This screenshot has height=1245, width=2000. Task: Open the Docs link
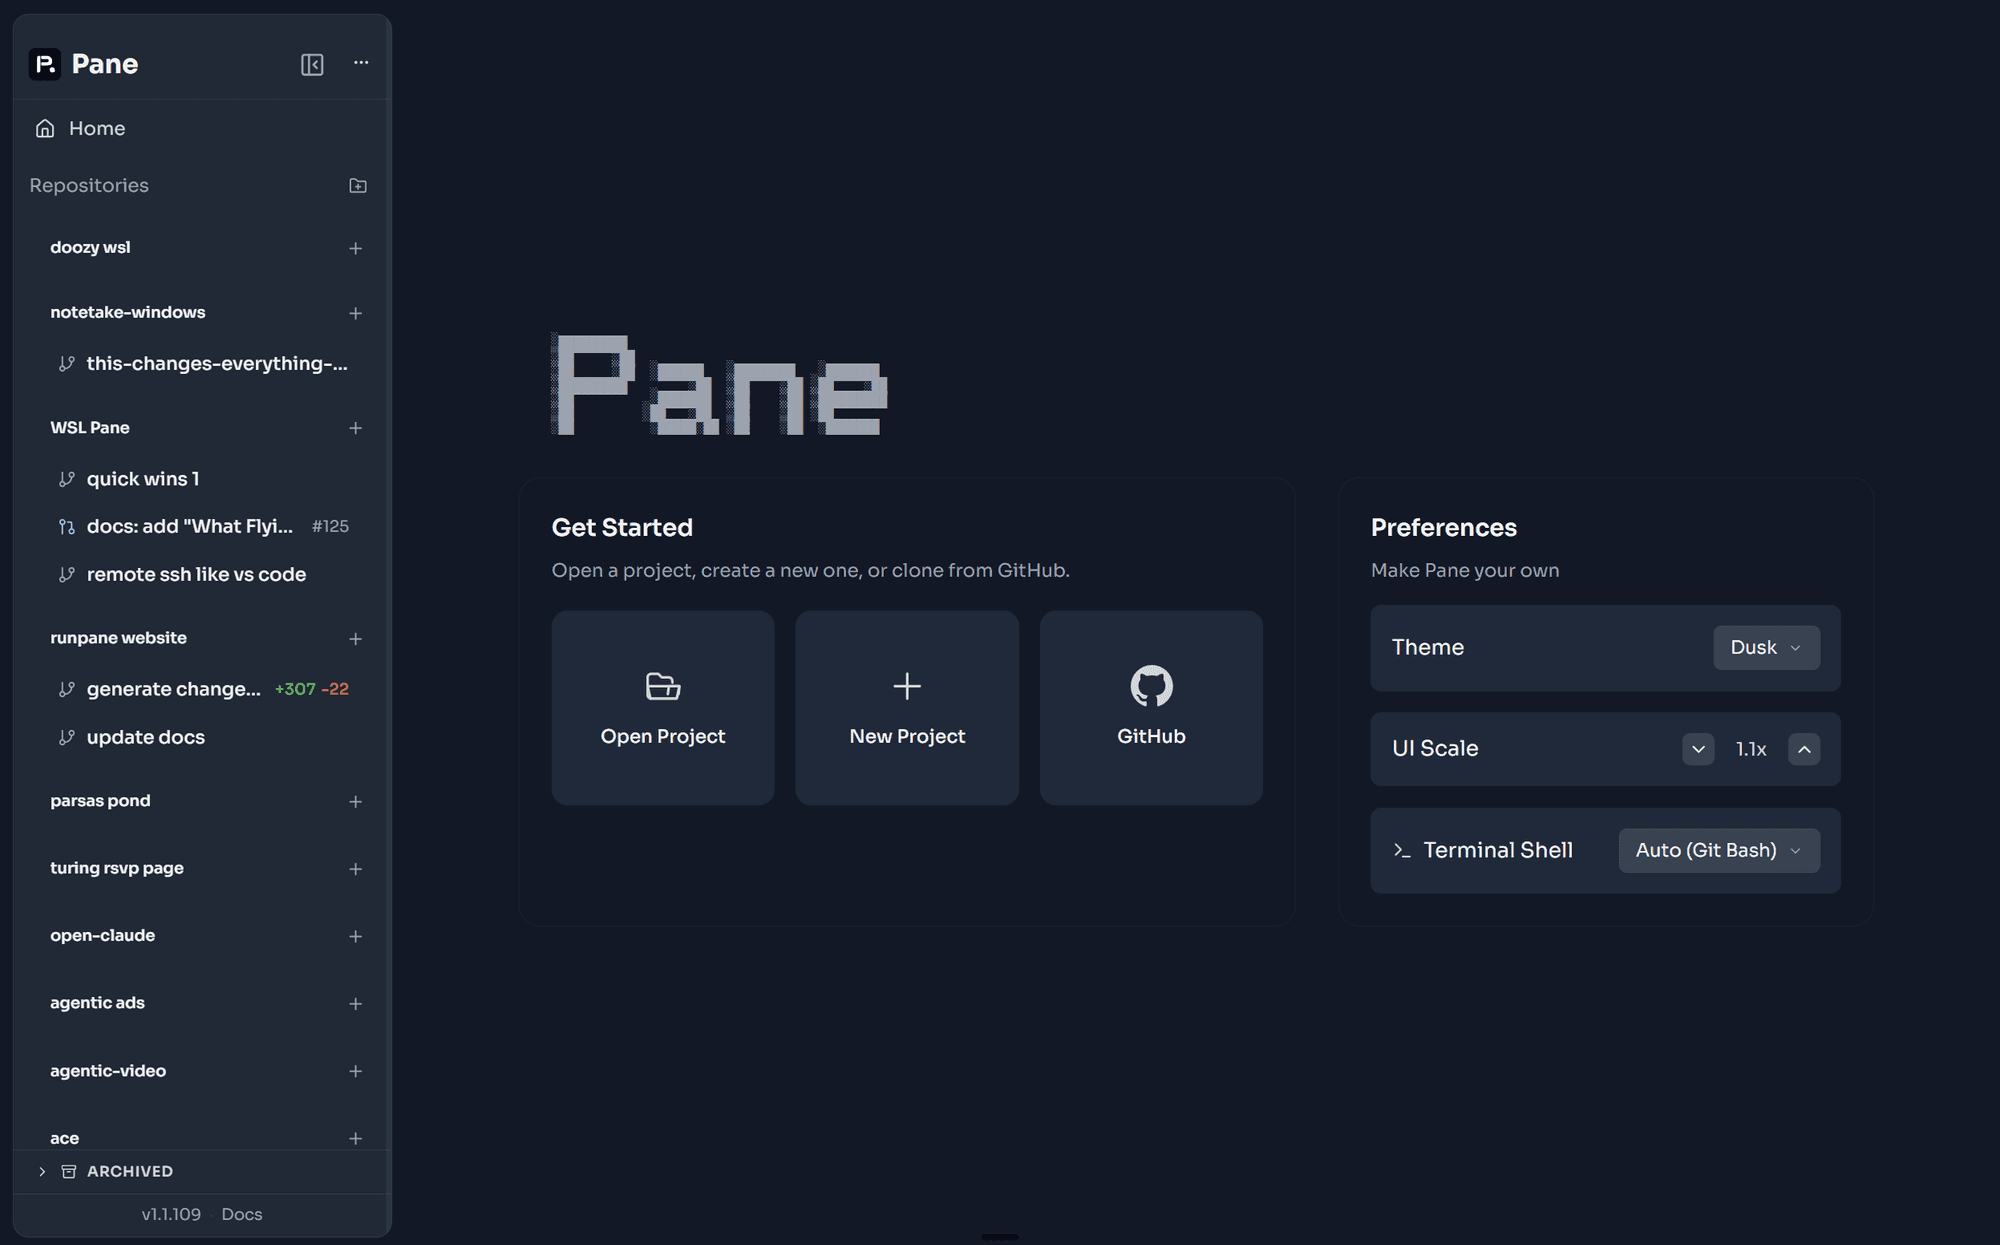[241, 1213]
